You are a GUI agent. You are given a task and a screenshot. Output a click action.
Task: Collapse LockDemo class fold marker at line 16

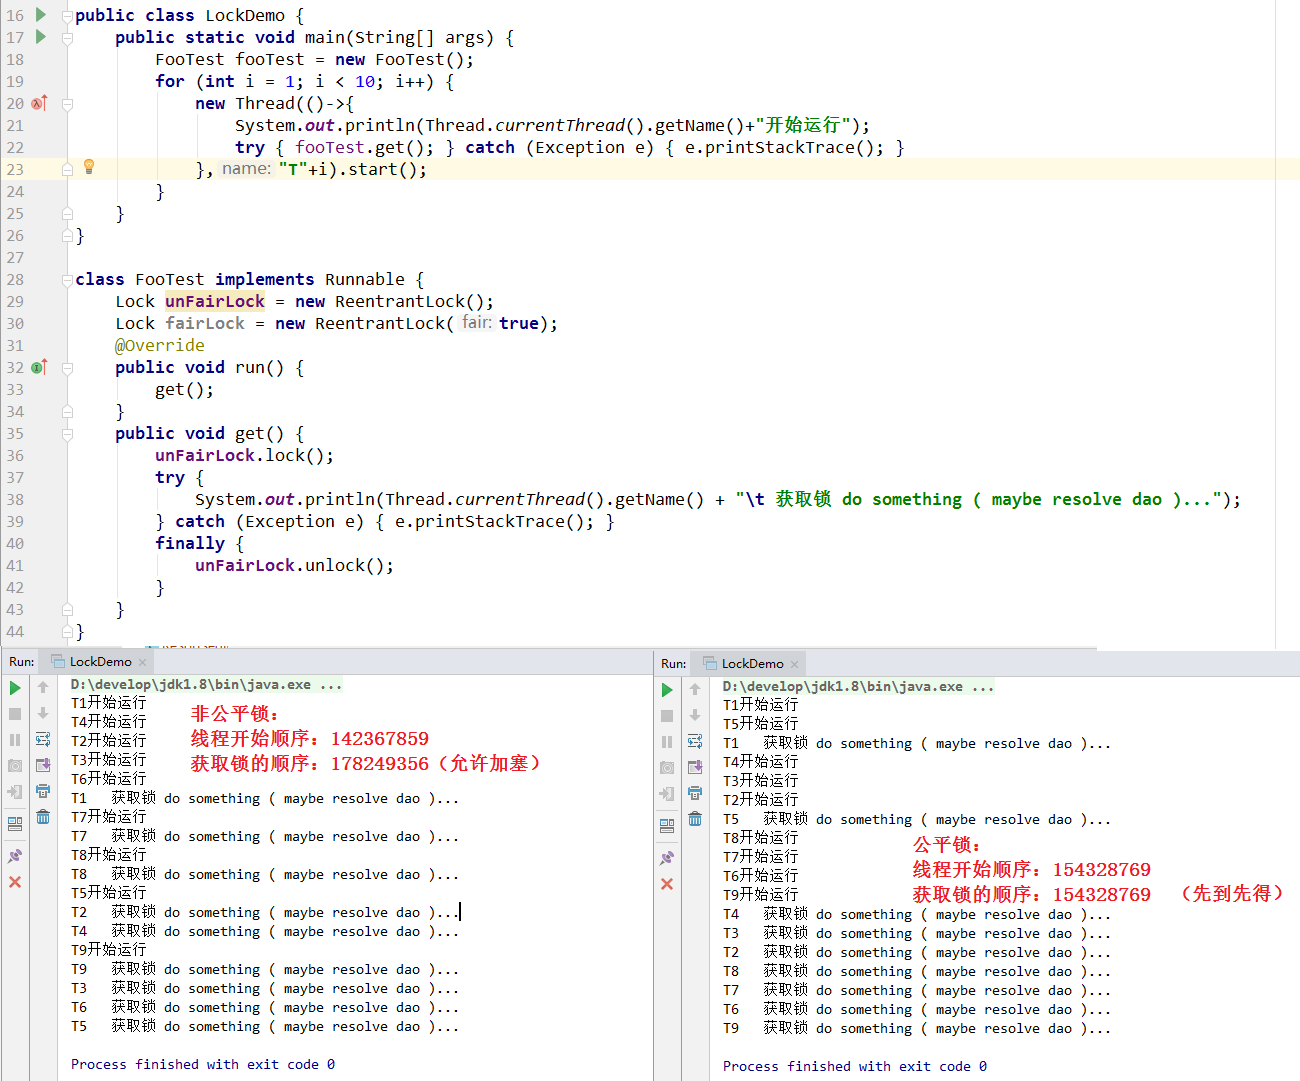click(x=67, y=16)
